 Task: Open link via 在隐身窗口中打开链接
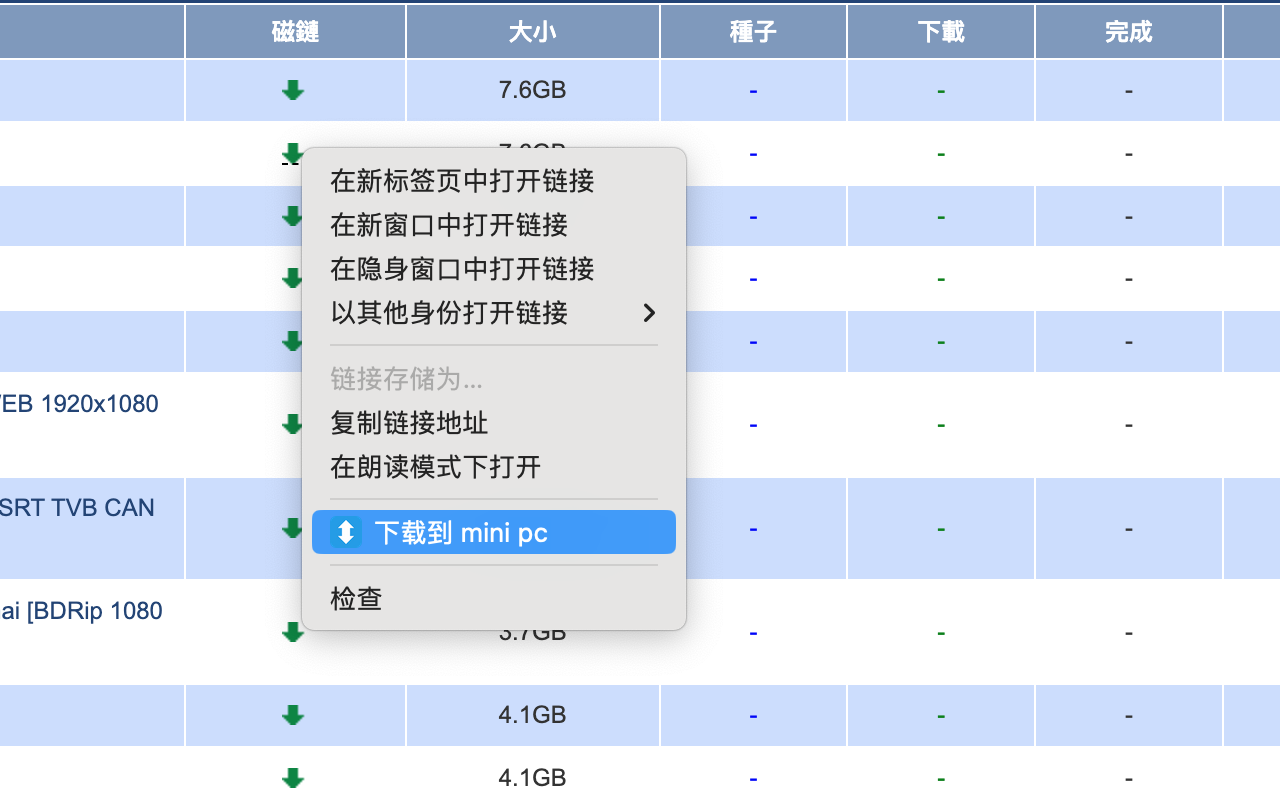pyautogui.click(x=494, y=269)
